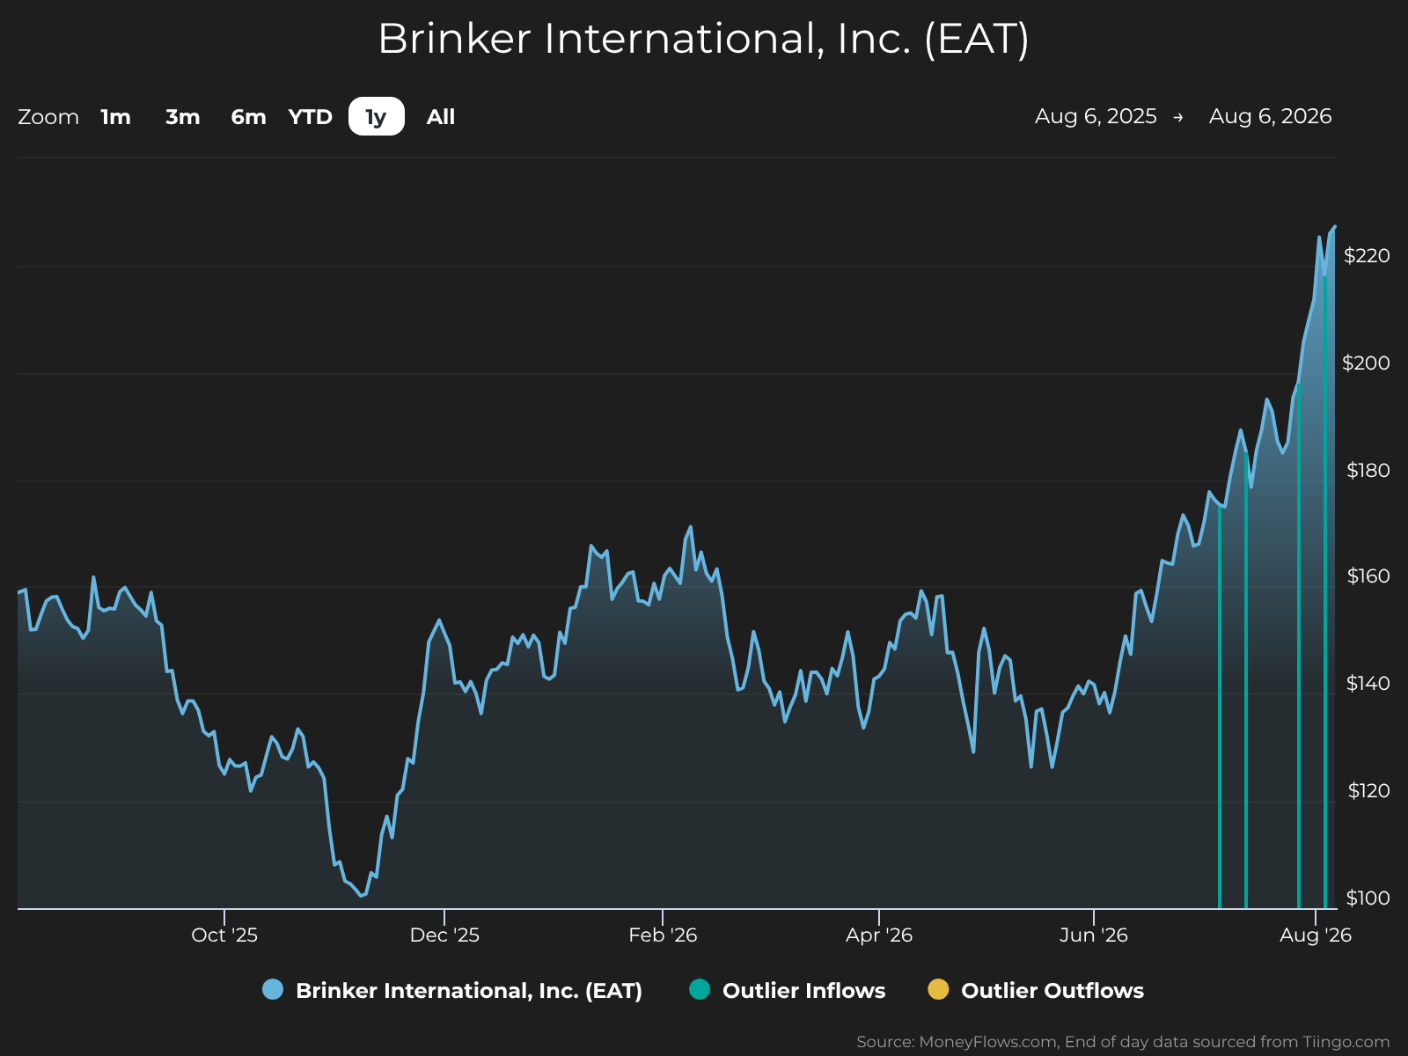Click the $220 price axis label

[1367, 256]
